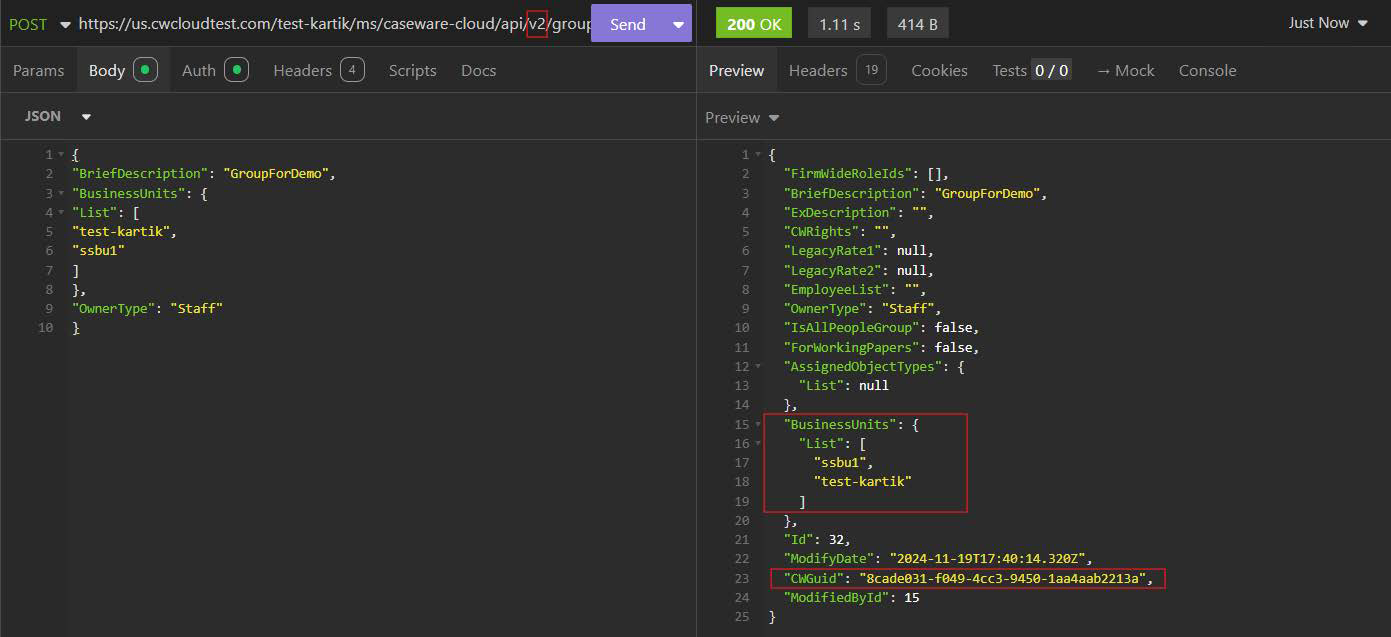Open the Mock view via the arrow item
This screenshot has height=637, width=1391.
pos(1125,70)
